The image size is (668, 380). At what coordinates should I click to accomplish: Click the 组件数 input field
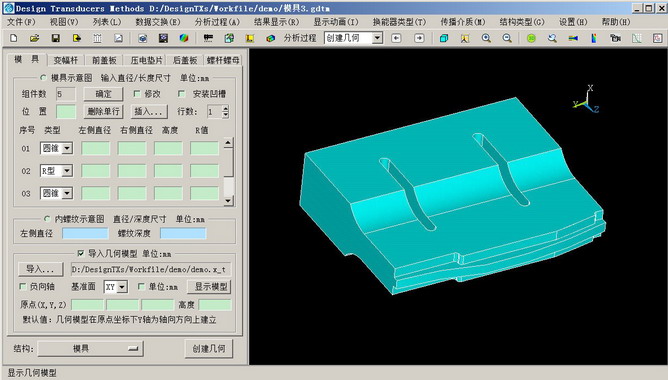[66, 94]
